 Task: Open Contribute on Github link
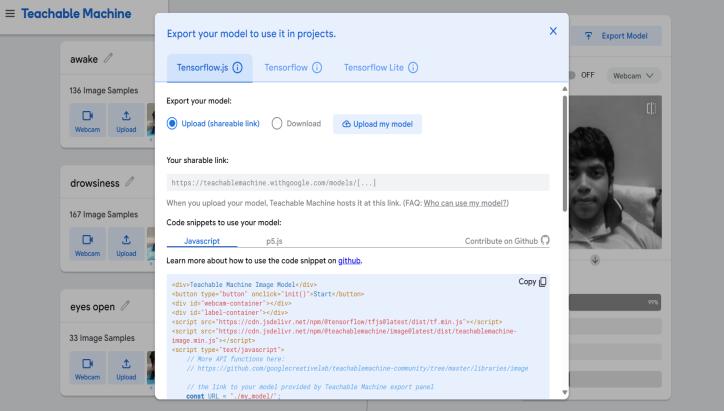(x=507, y=241)
